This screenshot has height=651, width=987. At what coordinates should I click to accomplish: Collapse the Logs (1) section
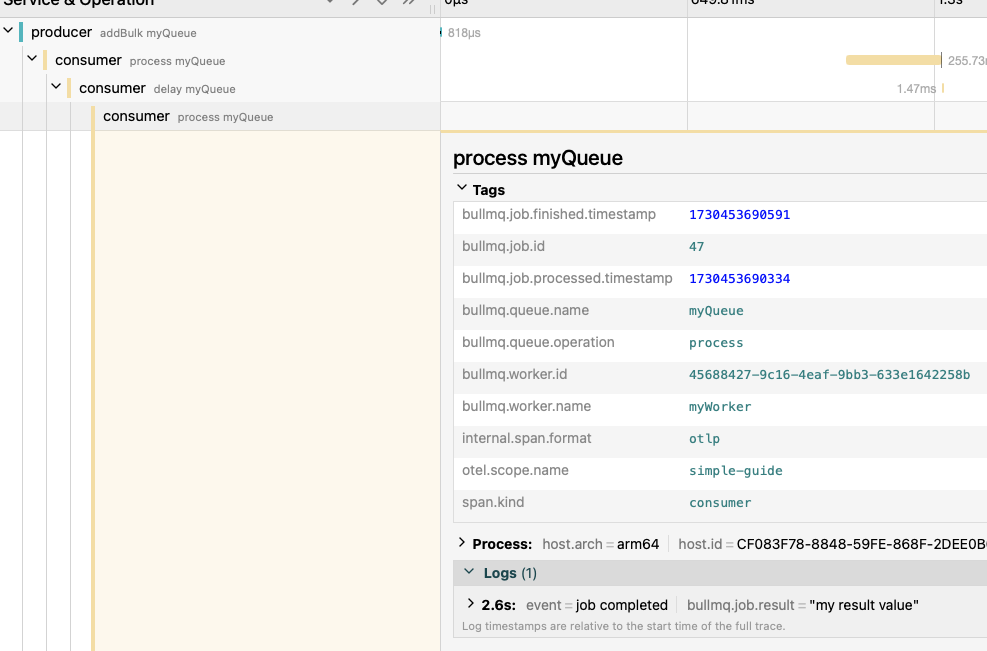[469, 572]
